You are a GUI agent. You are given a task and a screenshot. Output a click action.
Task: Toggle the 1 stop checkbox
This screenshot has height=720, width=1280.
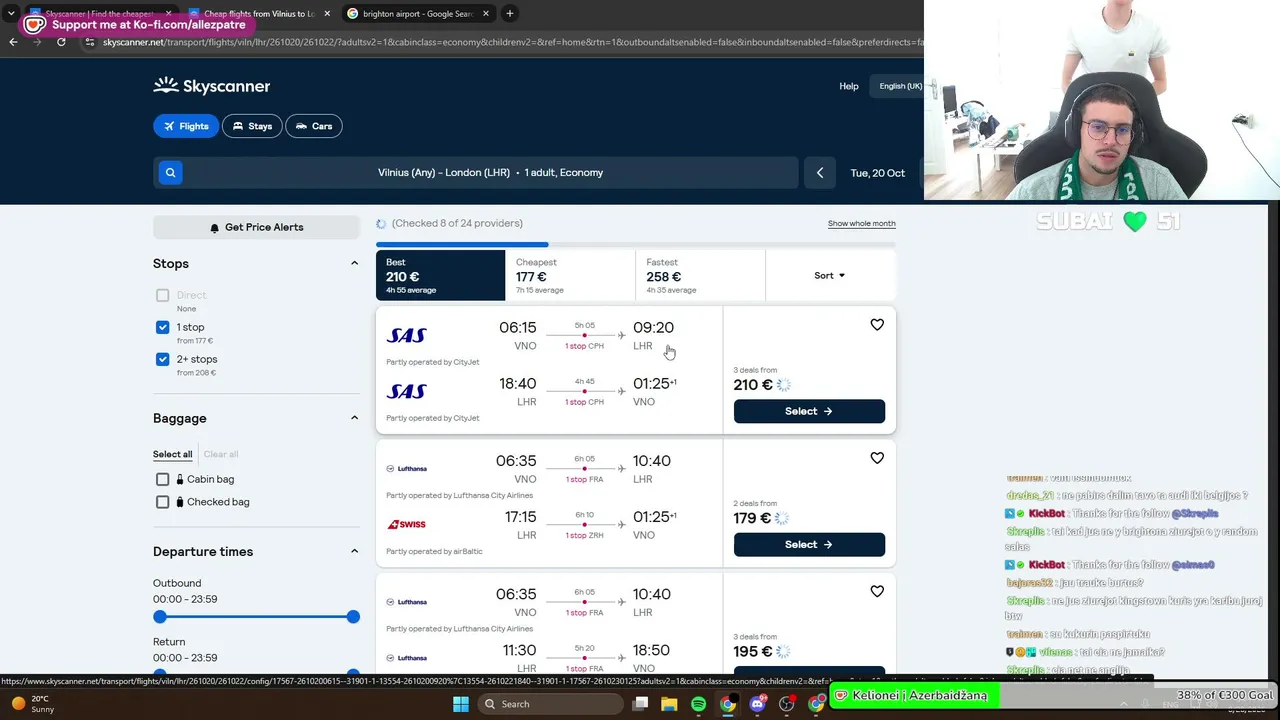tap(163, 327)
